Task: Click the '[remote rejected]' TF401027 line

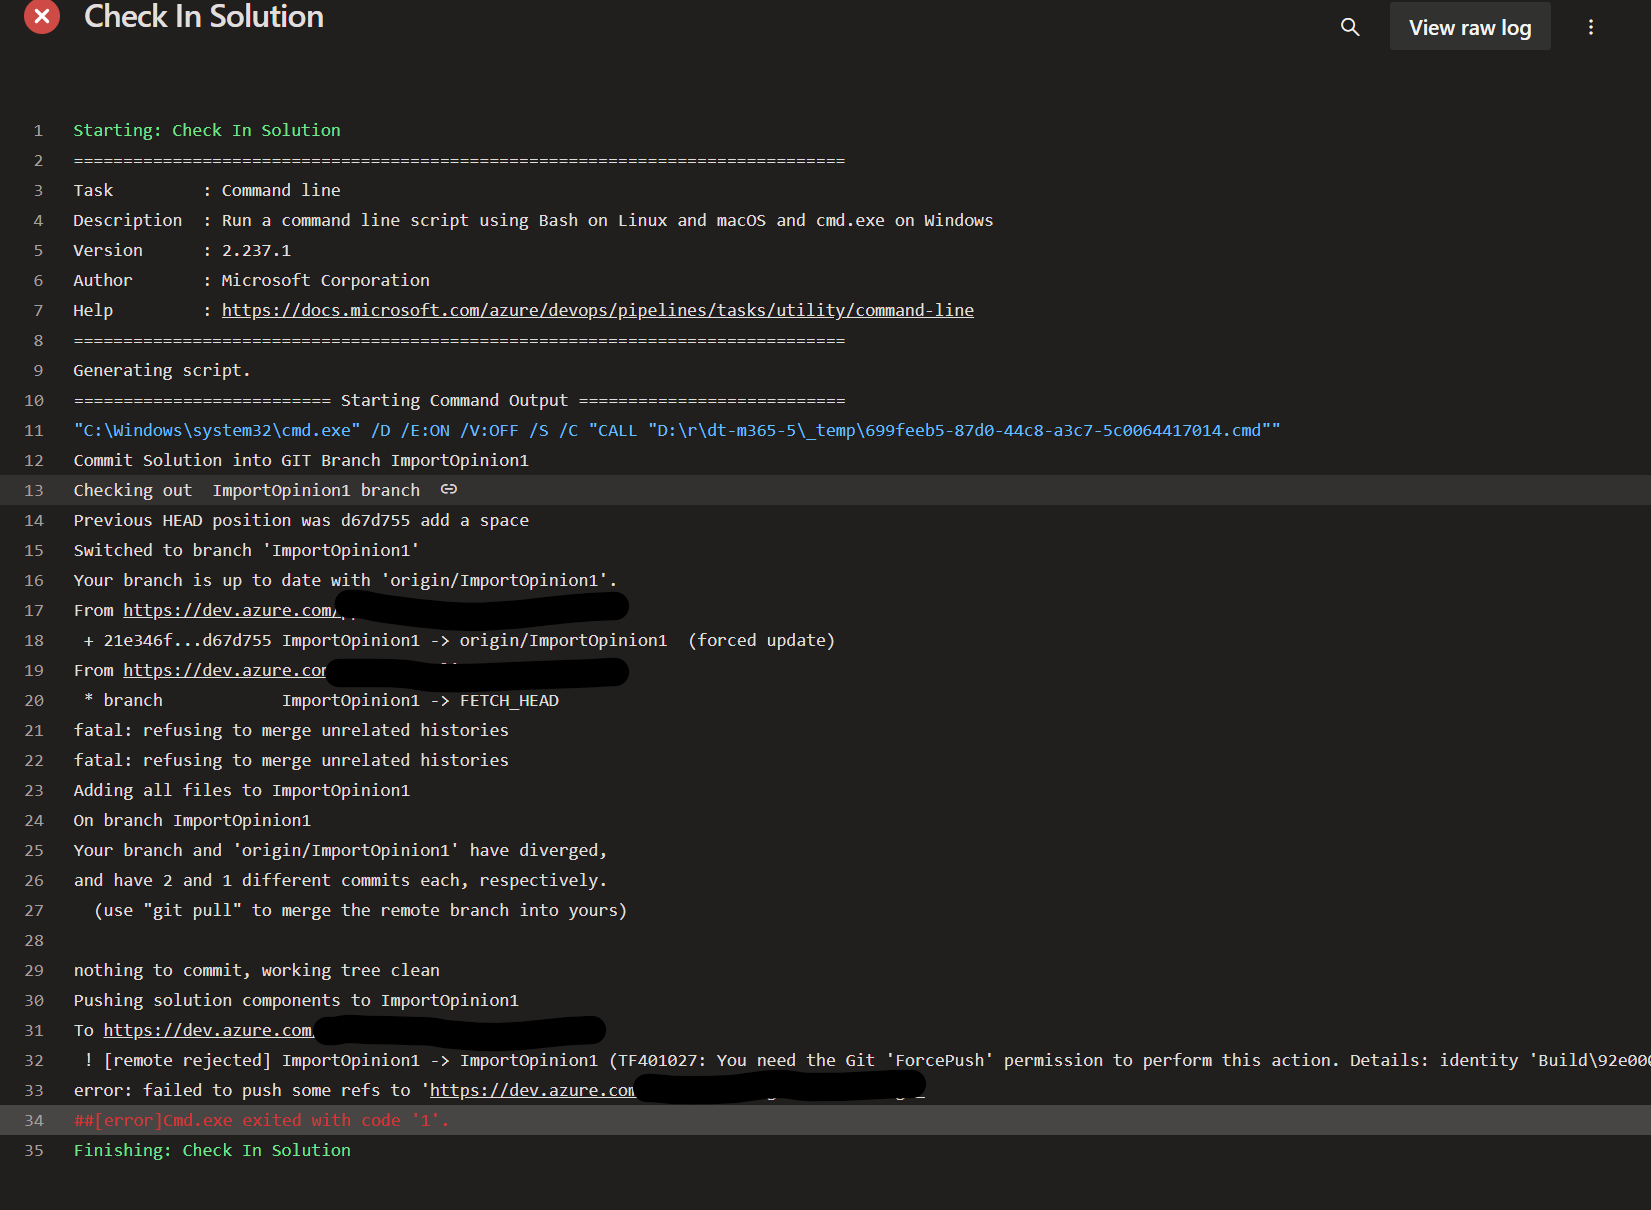Action: [867, 1060]
